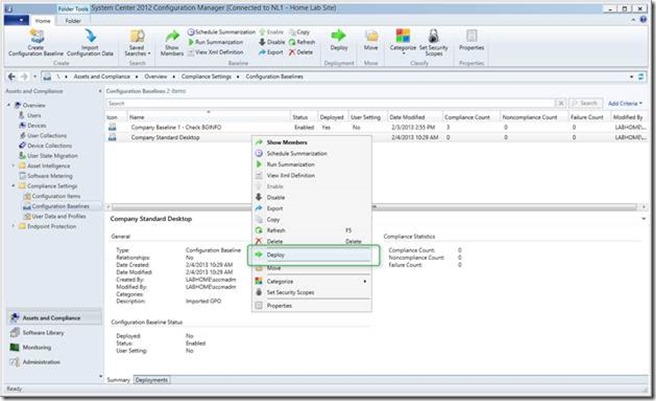Image resolution: width=656 pixels, height=401 pixels.
Task: Sort by the Date Modified column header
Action: click(x=415, y=117)
